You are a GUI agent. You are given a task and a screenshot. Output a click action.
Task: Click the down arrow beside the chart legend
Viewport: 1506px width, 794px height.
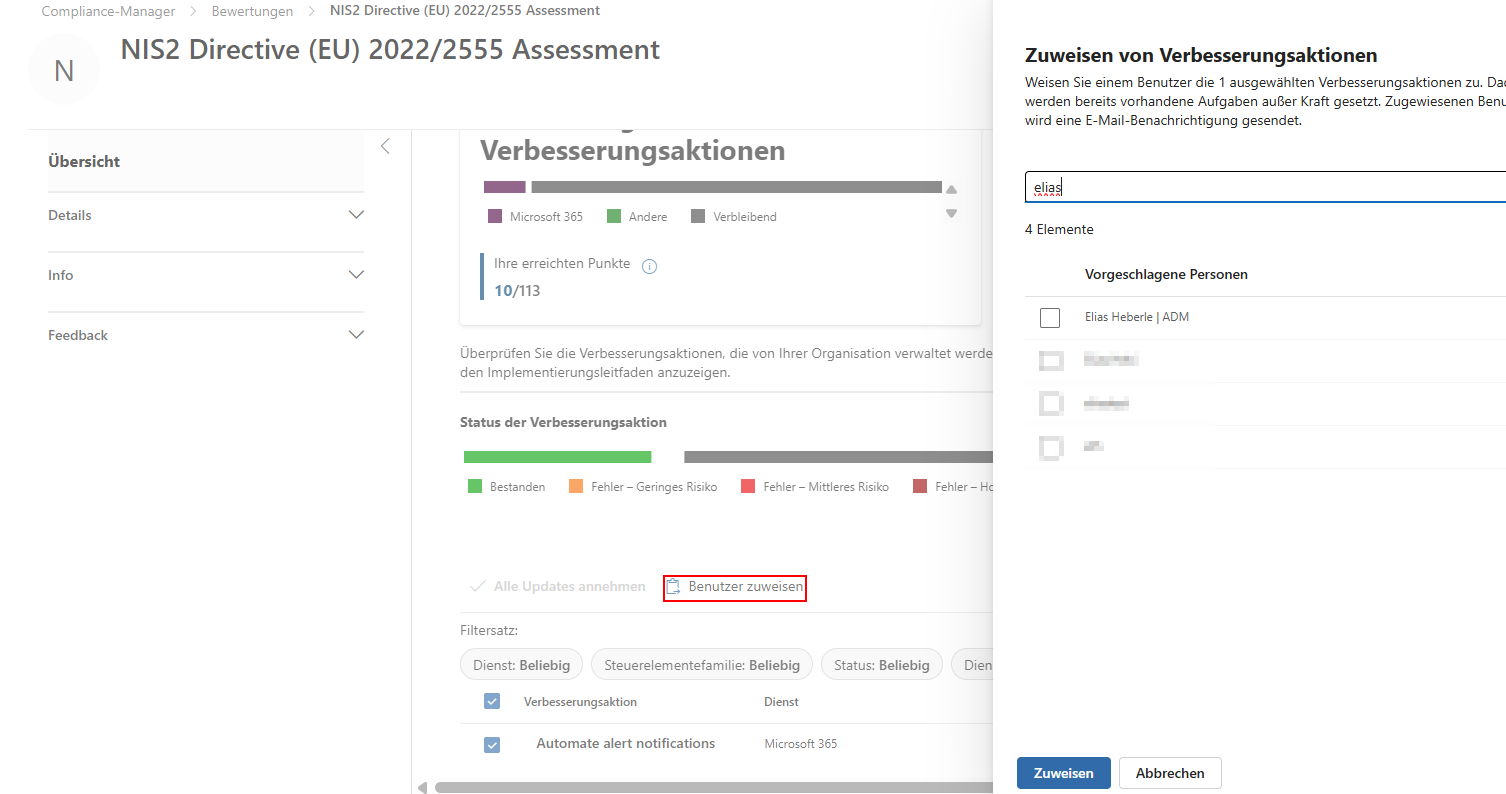pos(951,213)
